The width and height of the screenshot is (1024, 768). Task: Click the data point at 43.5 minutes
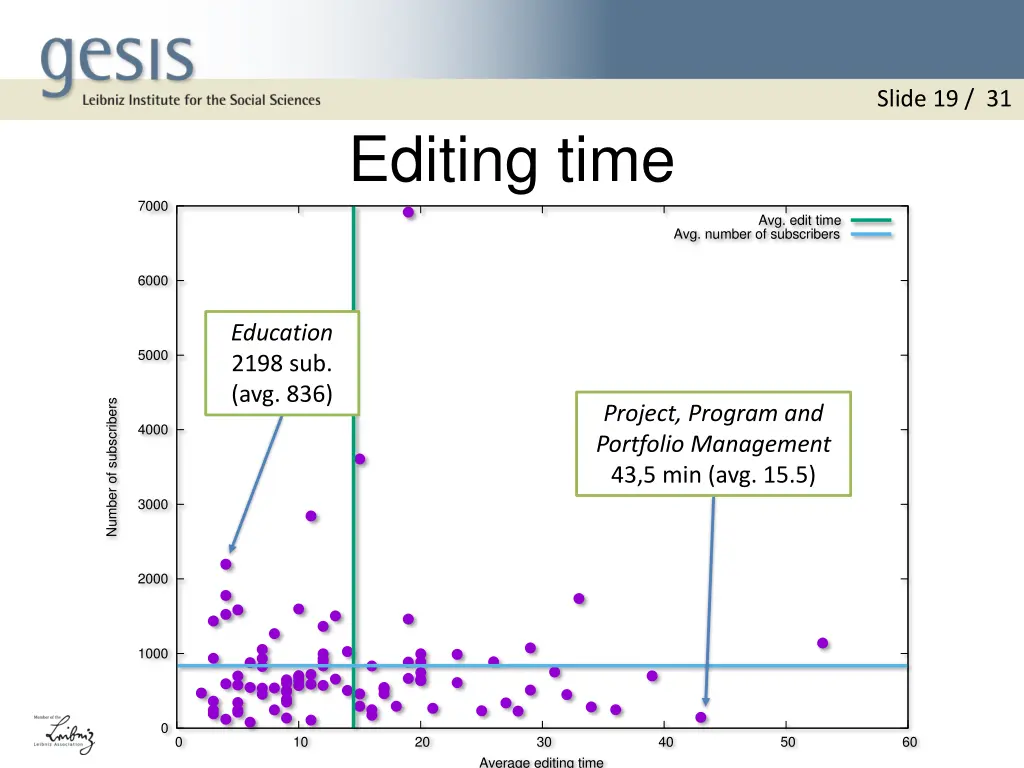tap(701, 717)
